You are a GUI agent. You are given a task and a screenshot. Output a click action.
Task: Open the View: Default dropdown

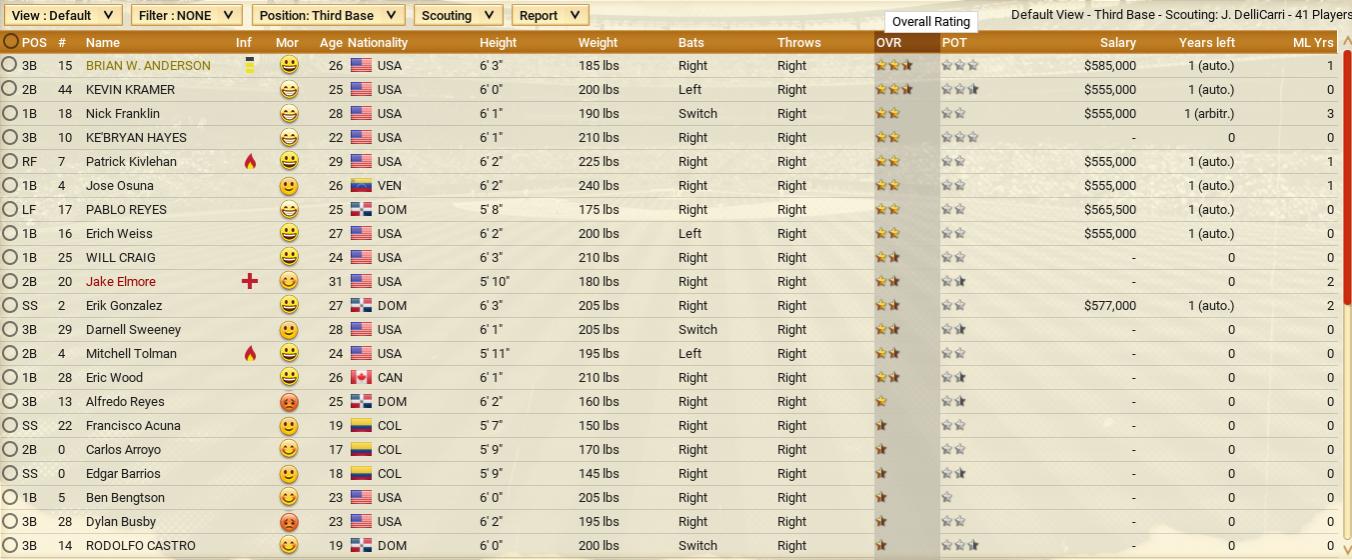[x=64, y=16]
